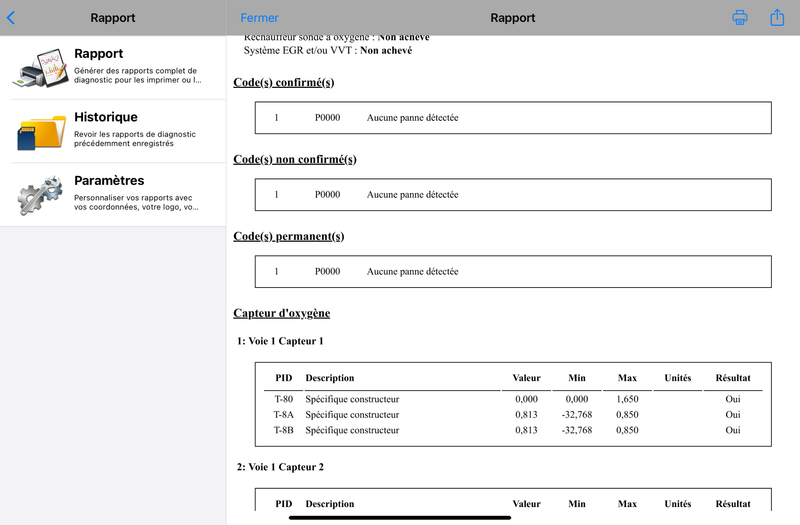The height and width of the screenshot is (525, 800).
Task: Click the Capteur d'oxygène heading
Action: [282, 313]
